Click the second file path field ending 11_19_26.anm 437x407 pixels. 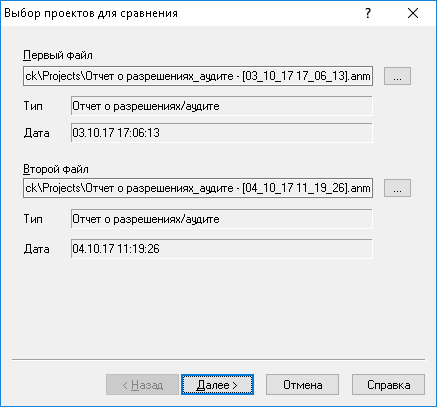(198, 188)
